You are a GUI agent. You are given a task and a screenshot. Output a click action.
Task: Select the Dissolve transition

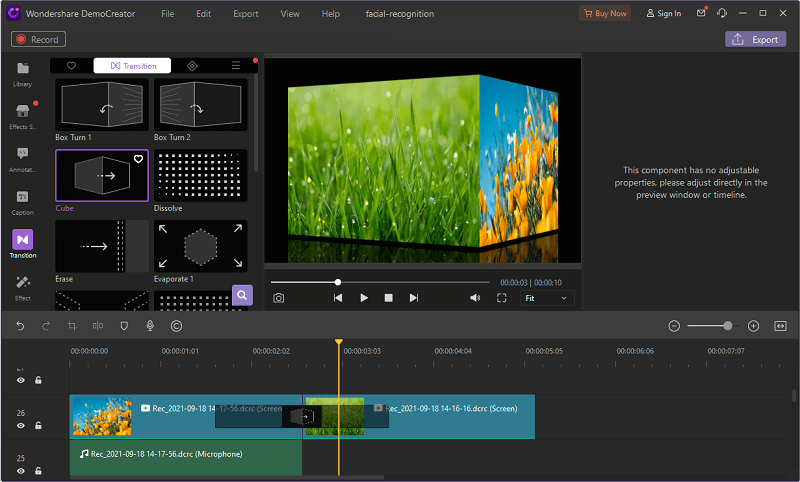[x=201, y=175]
